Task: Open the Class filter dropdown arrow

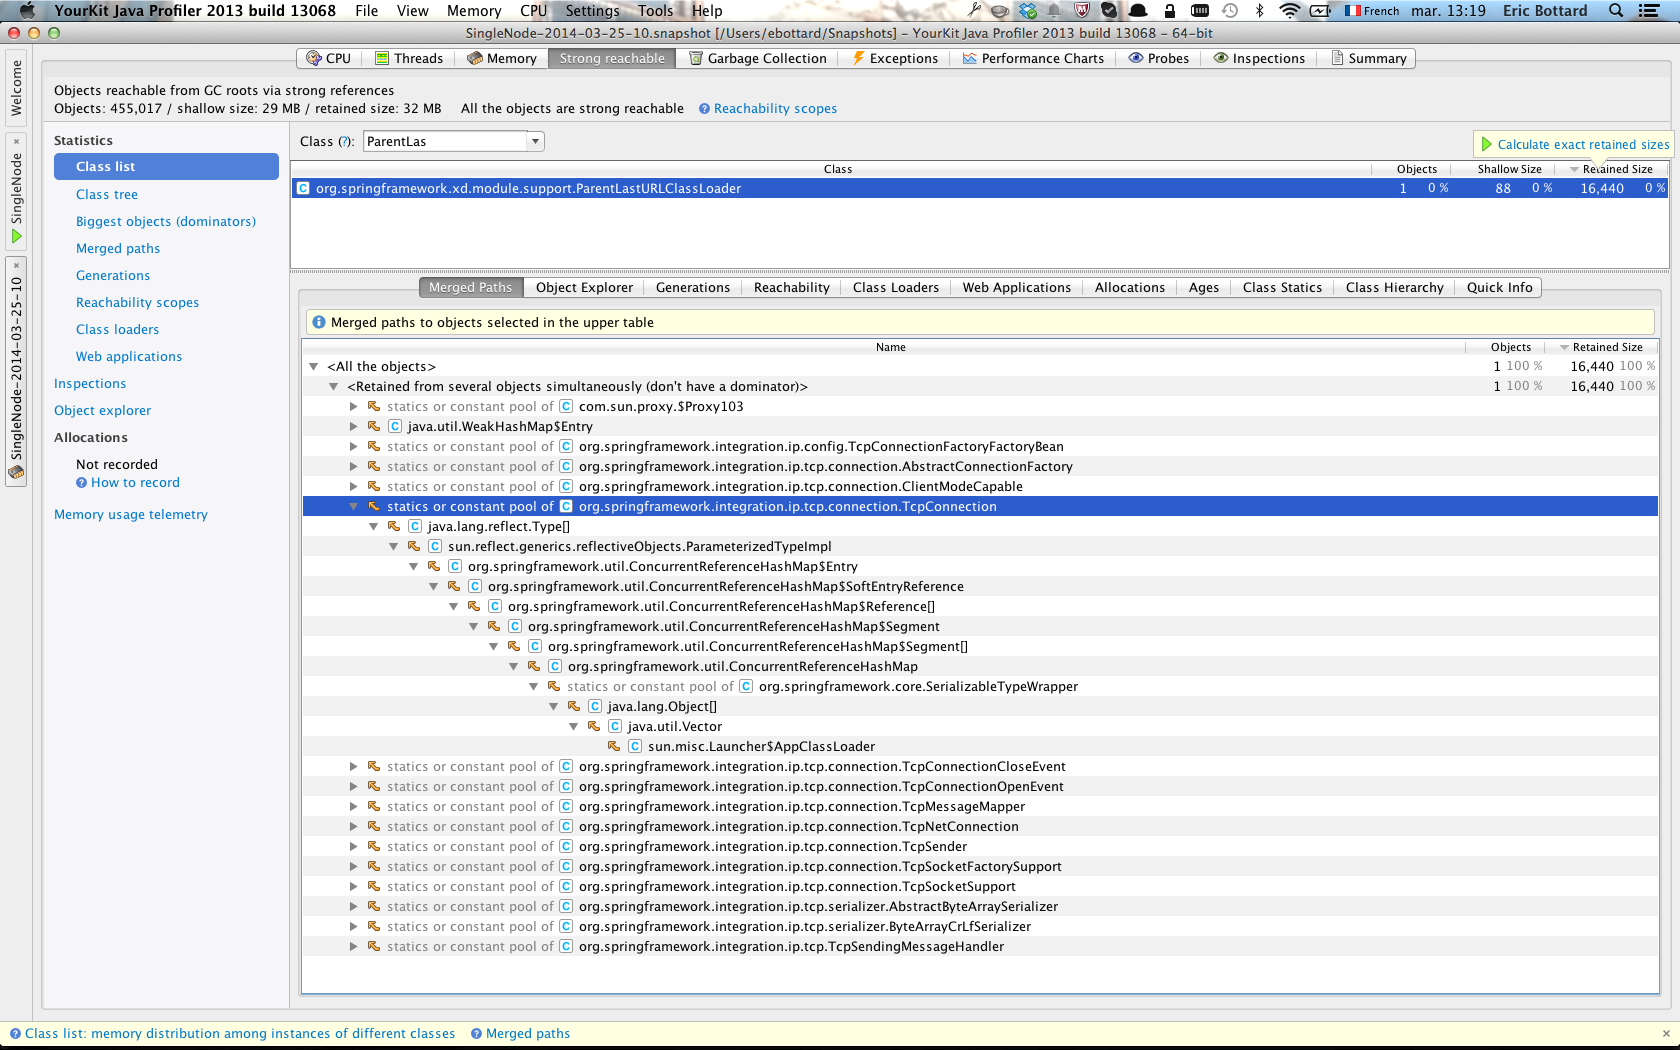Action: coord(536,142)
